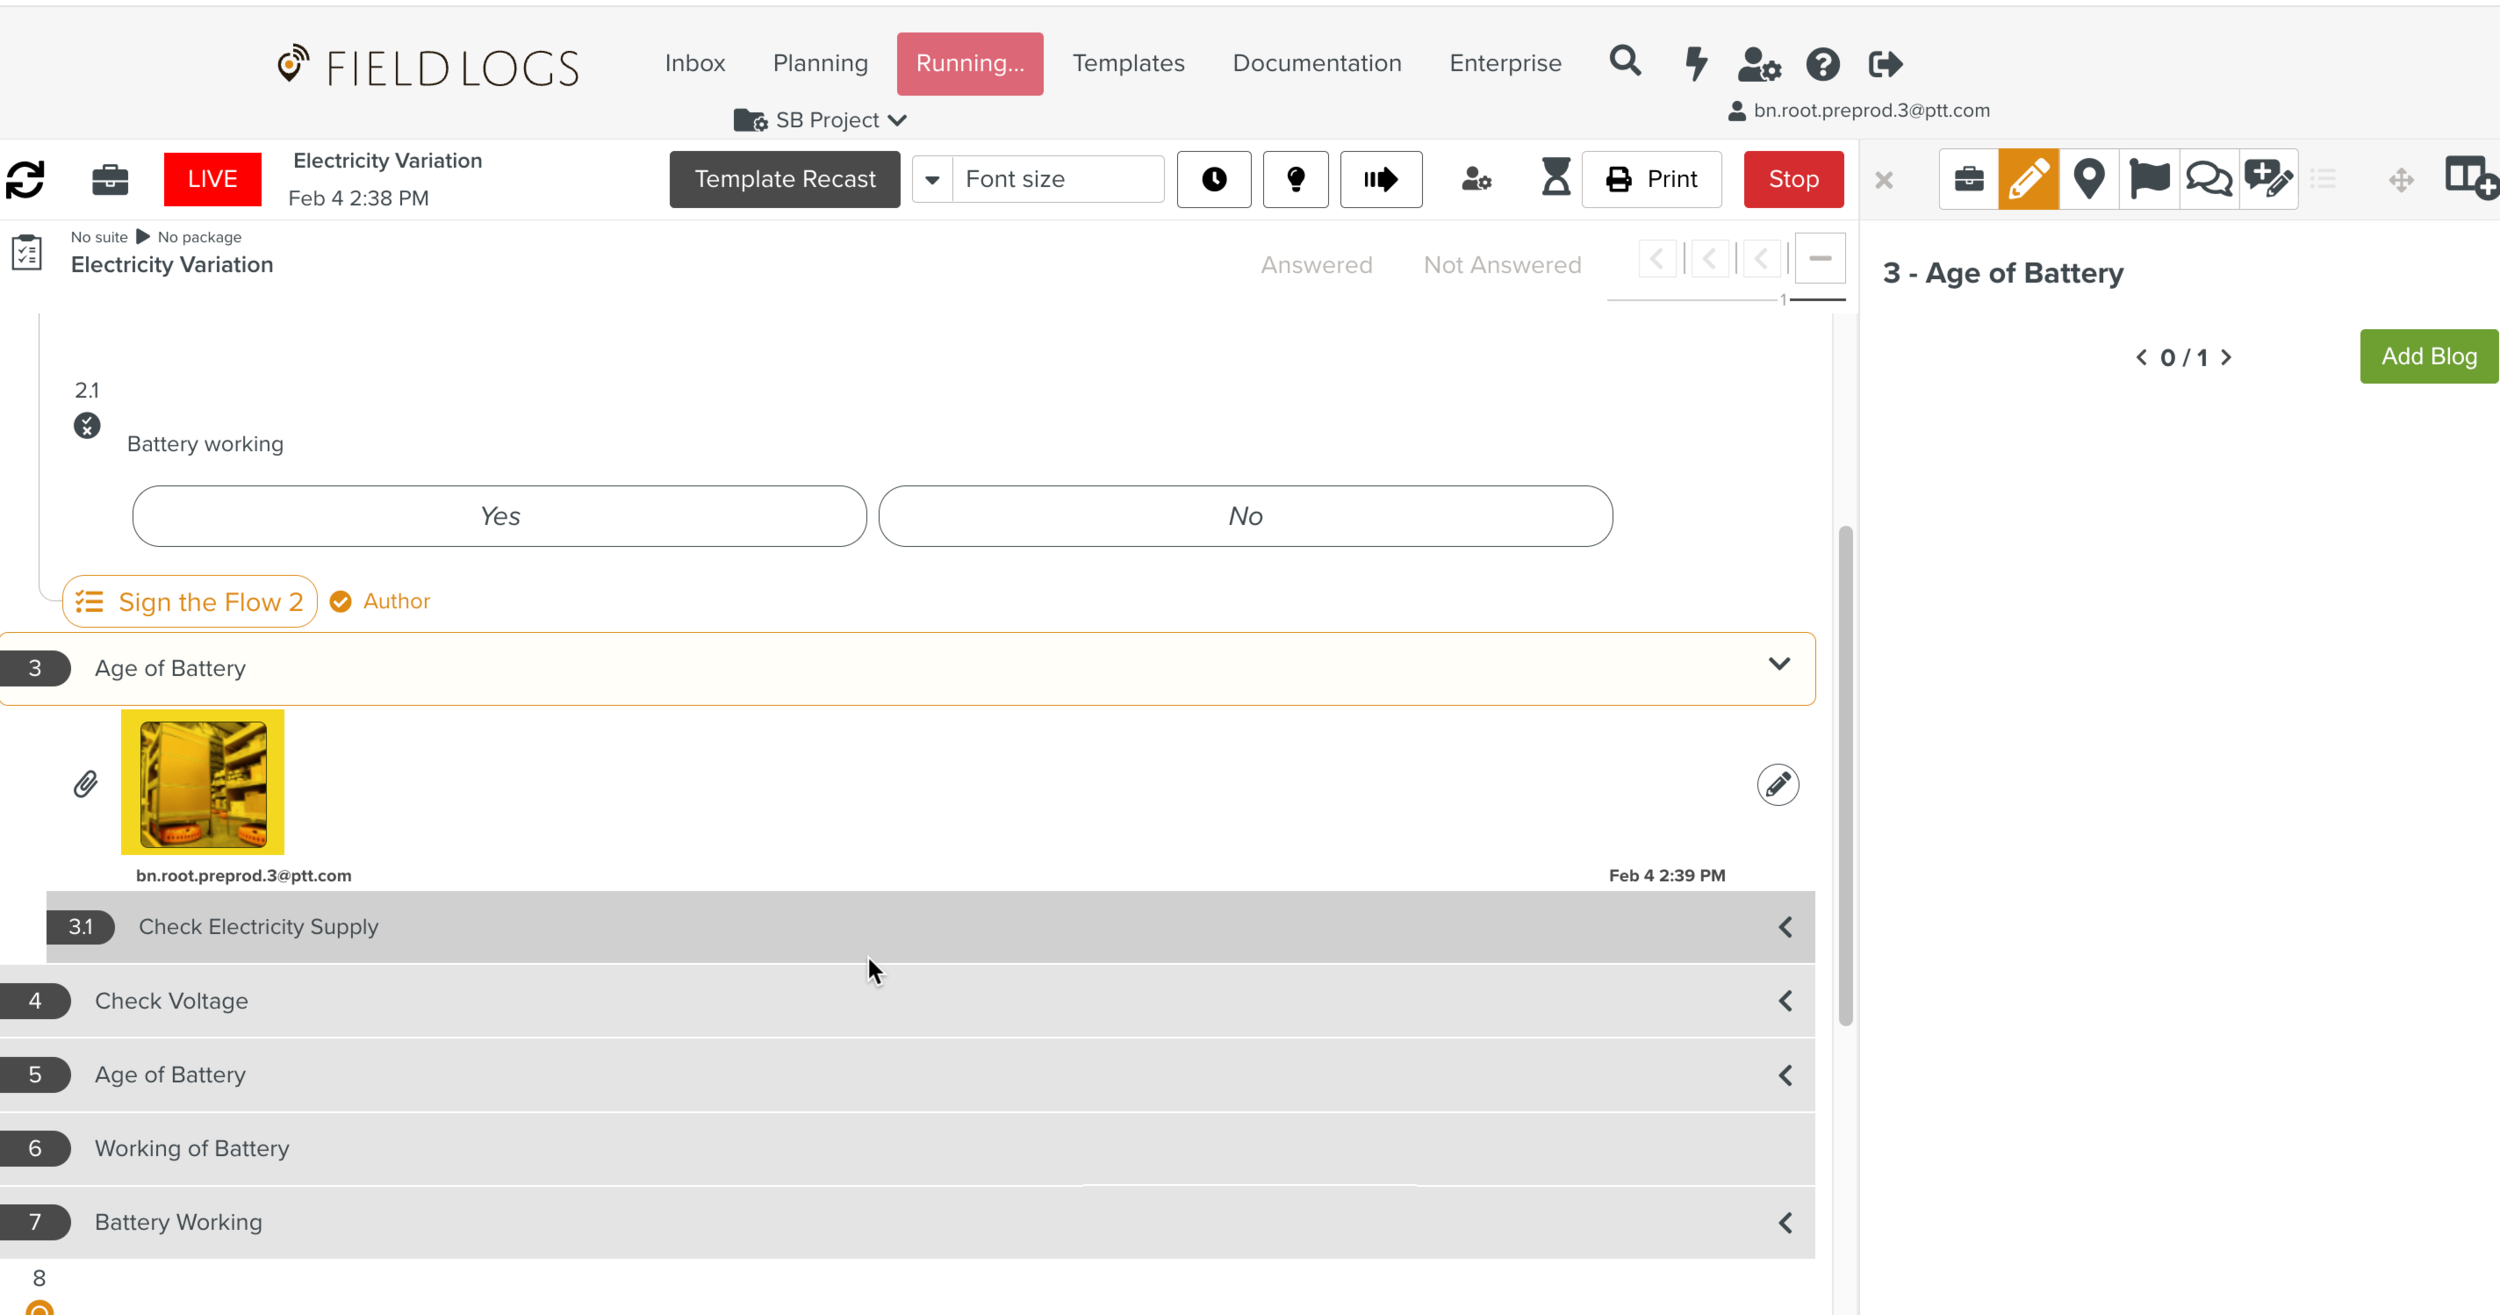This screenshot has height=1315, width=2500.
Task: Select the flag tool in right panel
Action: 2148,179
